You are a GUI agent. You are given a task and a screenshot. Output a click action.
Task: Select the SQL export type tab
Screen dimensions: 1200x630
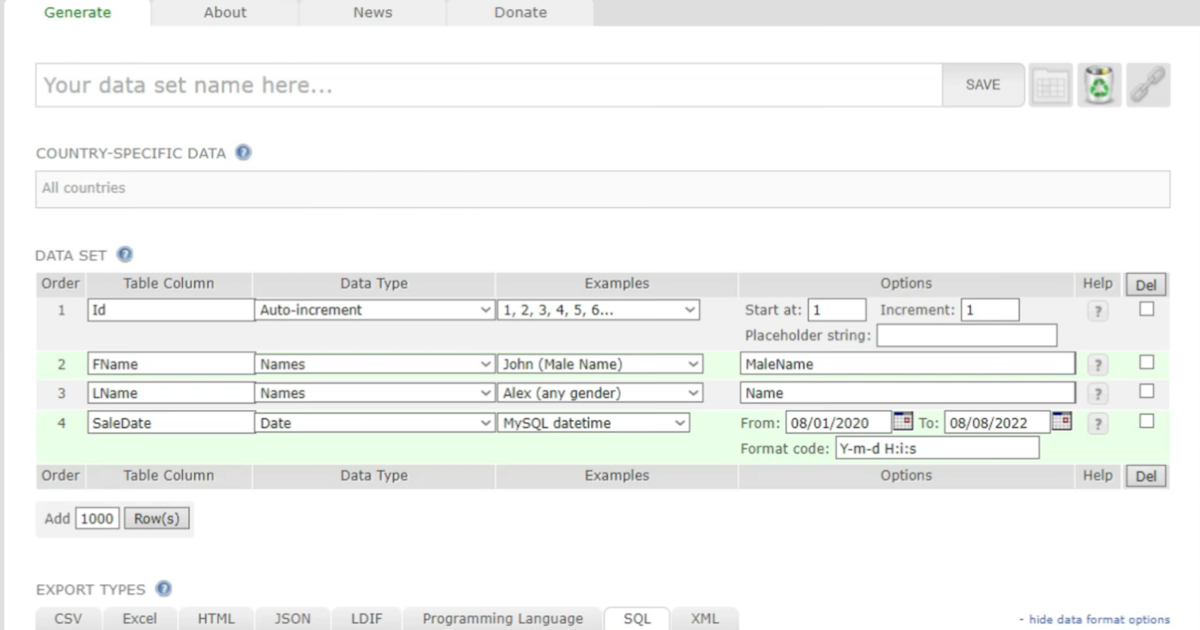pyautogui.click(x=636, y=618)
